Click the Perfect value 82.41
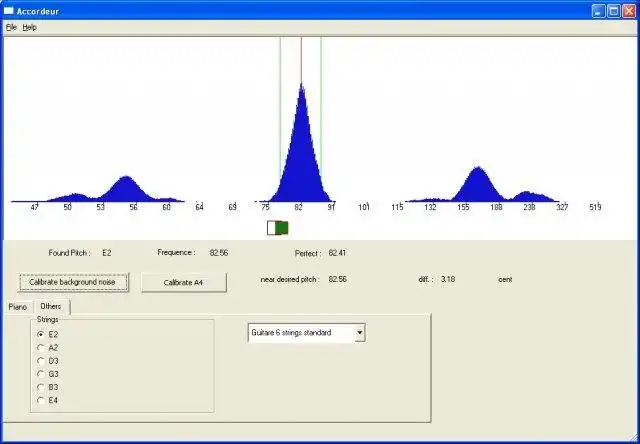This screenshot has height=444, width=640. click(337, 253)
